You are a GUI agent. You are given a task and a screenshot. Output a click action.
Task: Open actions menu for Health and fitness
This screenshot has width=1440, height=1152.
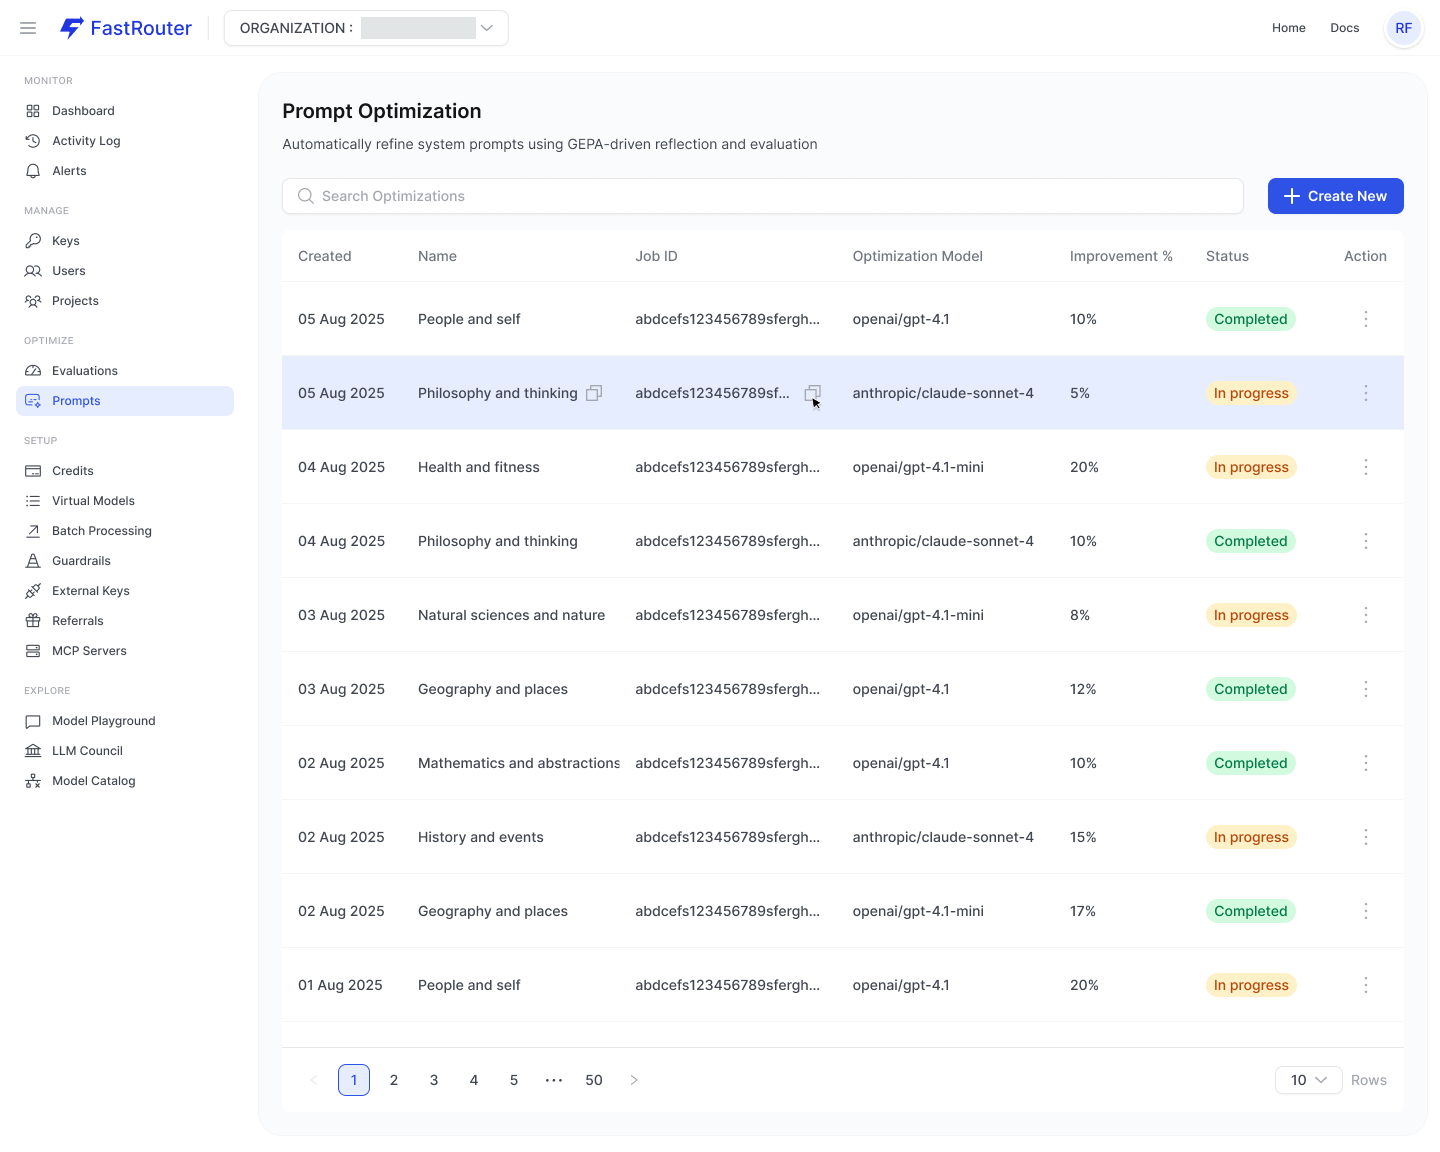[1366, 467]
